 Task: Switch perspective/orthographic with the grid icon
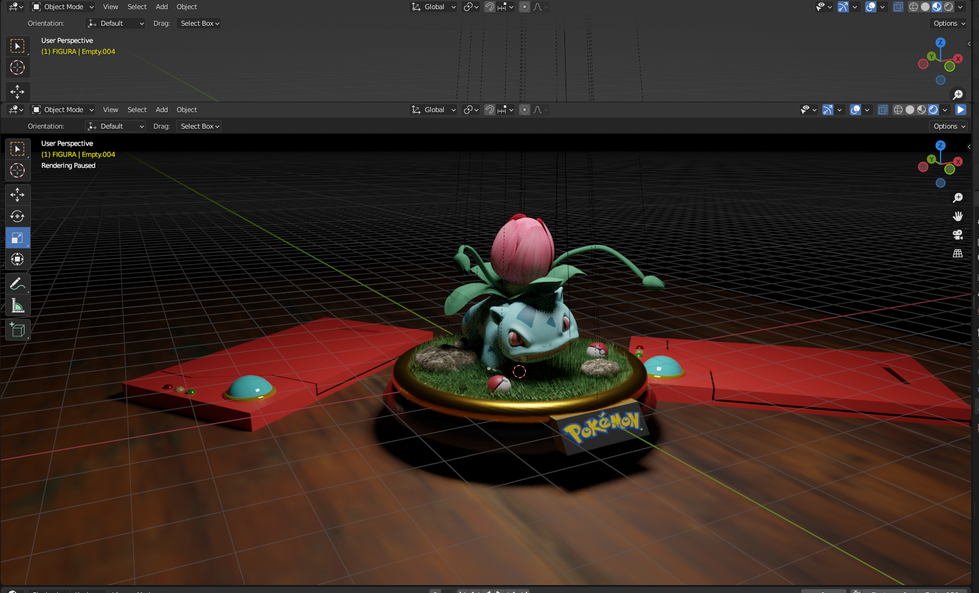(x=957, y=254)
